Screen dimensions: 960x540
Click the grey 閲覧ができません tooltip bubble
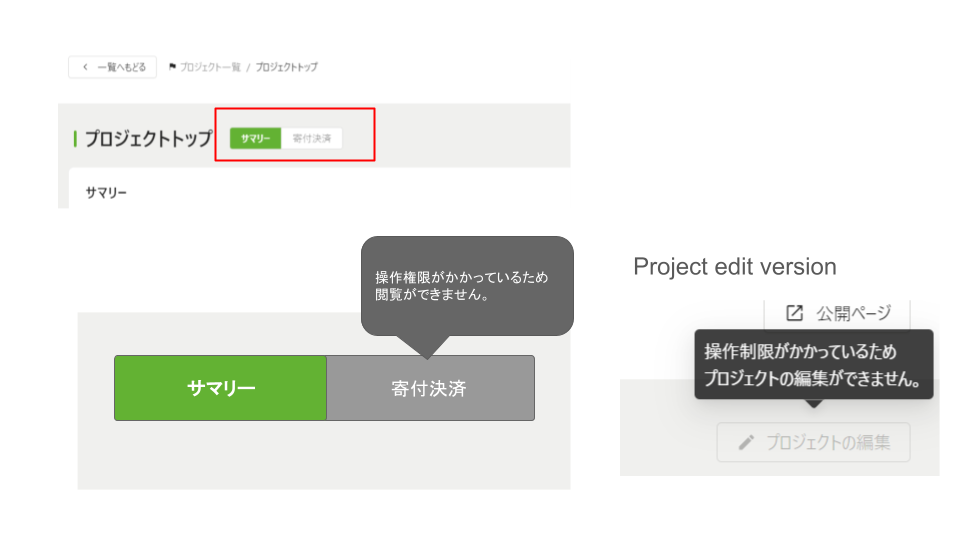point(466,285)
